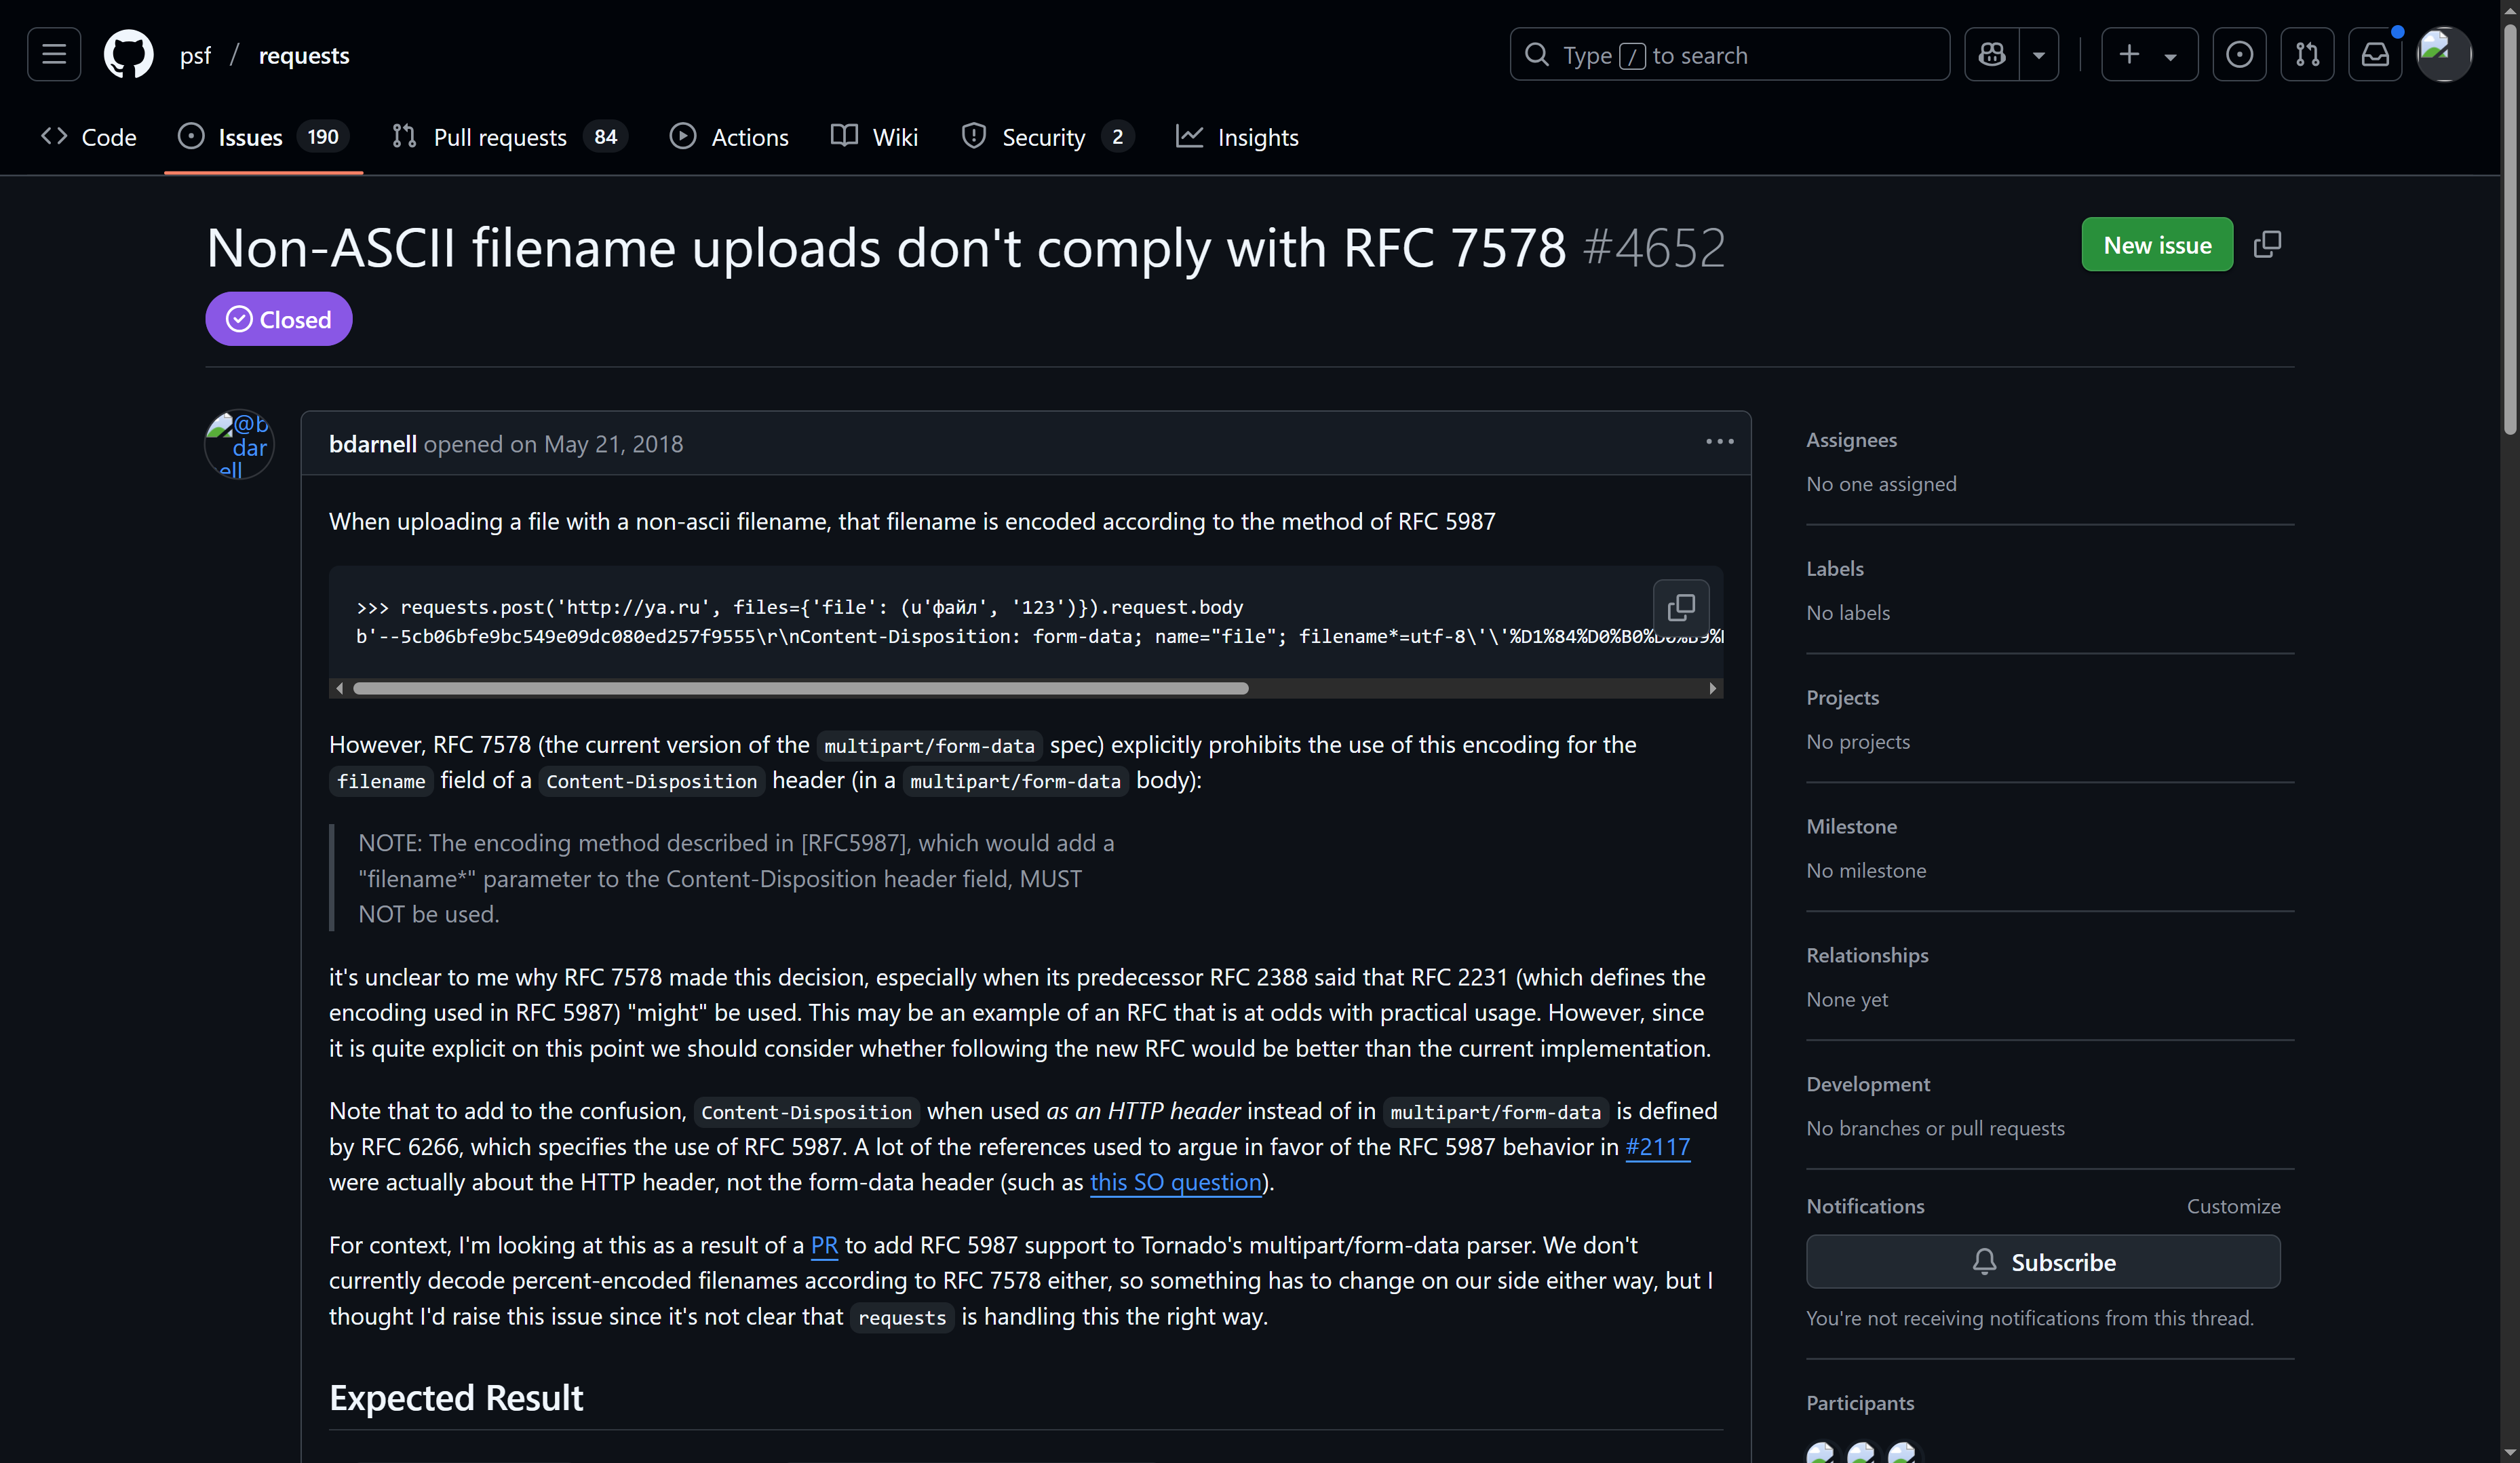Image resolution: width=2520 pixels, height=1463 pixels.
Task: Open the issues icon in header
Action: click(2239, 55)
